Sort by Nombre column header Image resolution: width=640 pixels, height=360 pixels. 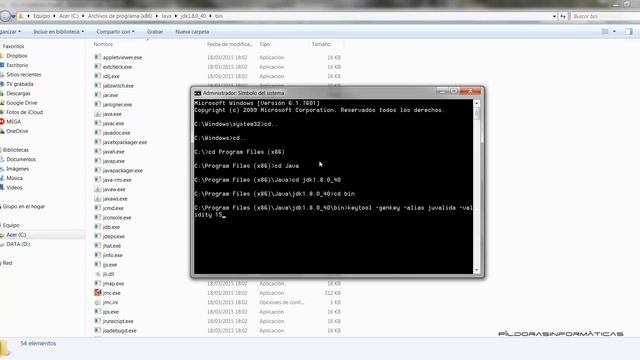tap(103, 44)
